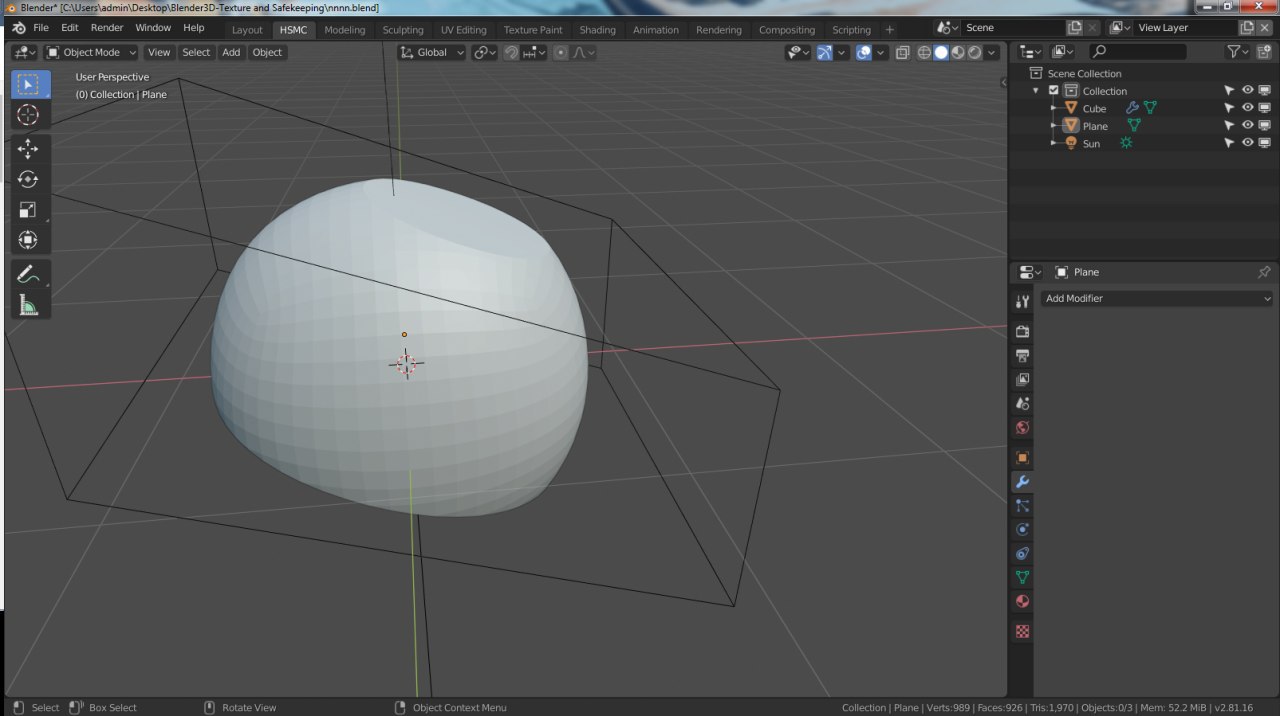Hide the Cube in viewport via eye icon
The width and height of the screenshot is (1280, 716).
(1247, 108)
